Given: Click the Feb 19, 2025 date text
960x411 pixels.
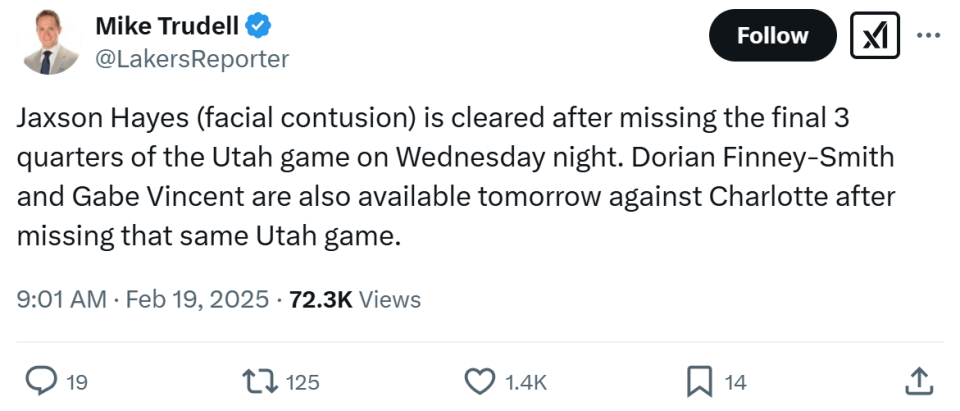Looking at the screenshot, I should (197, 299).
